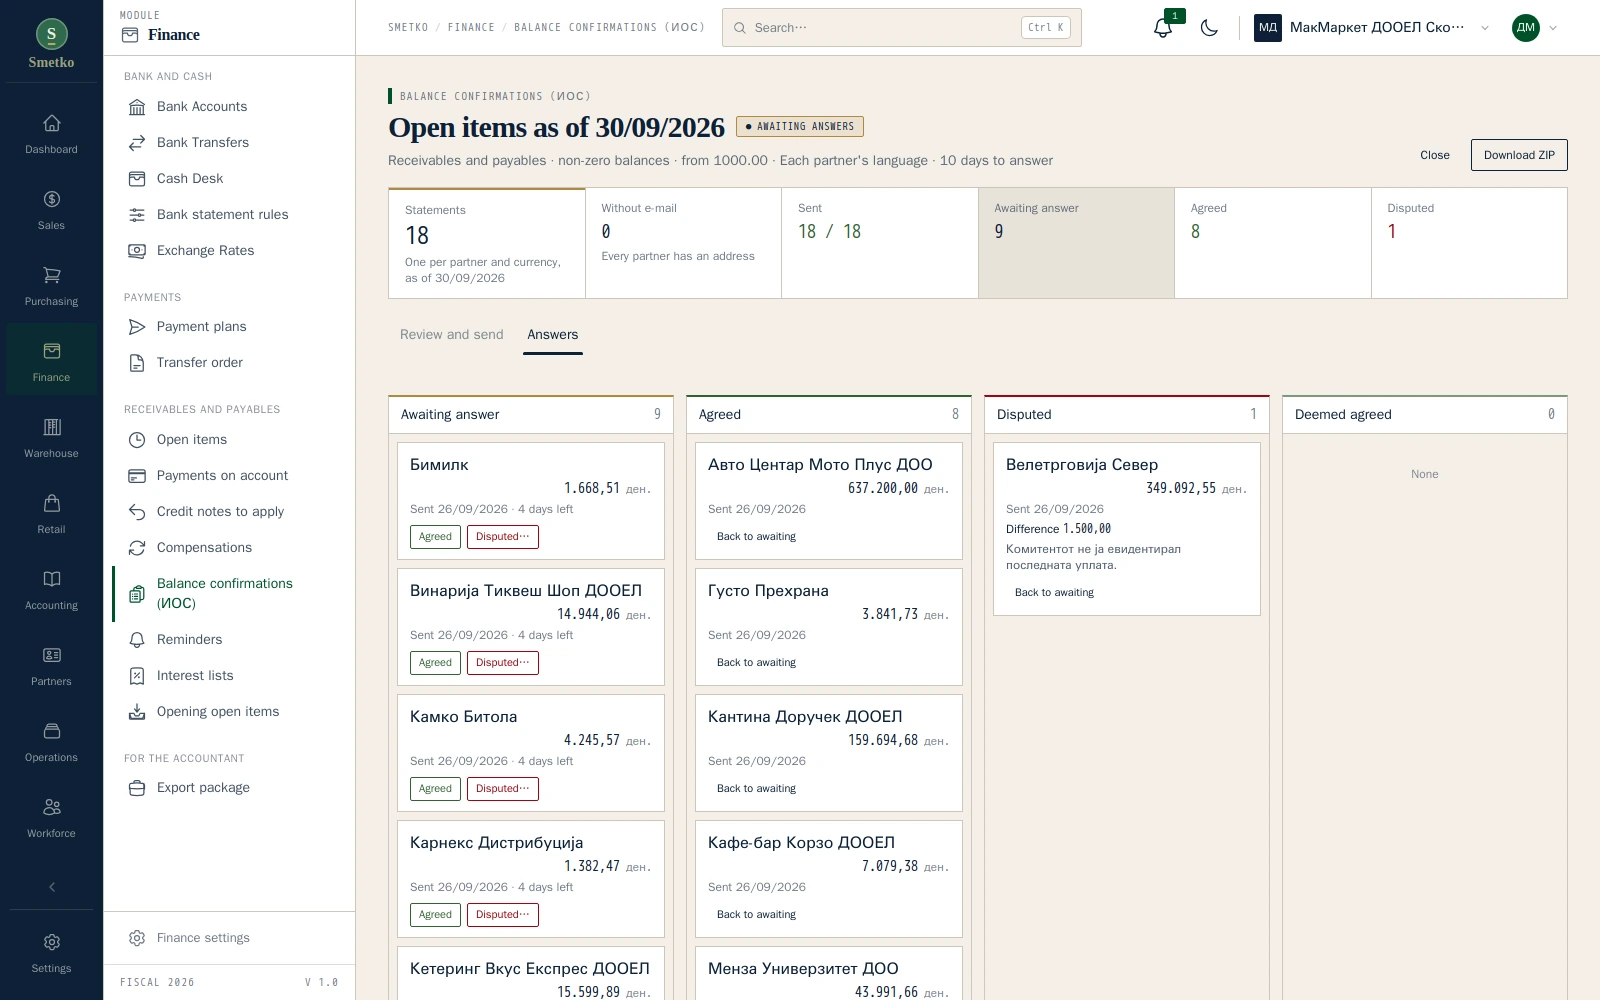Collapse the left navigation rail
Image resolution: width=1600 pixels, height=1000 pixels.
(52, 887)
